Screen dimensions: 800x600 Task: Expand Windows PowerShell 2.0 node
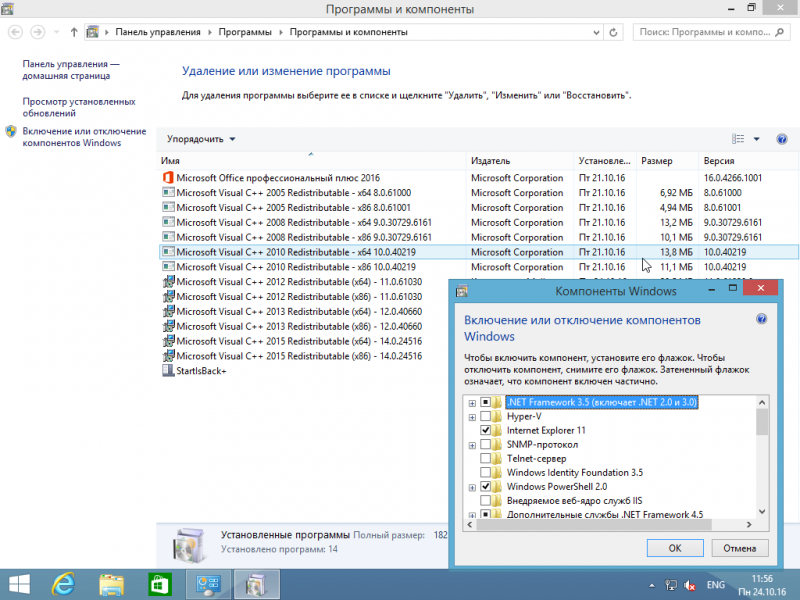click(x=472, y=488)
